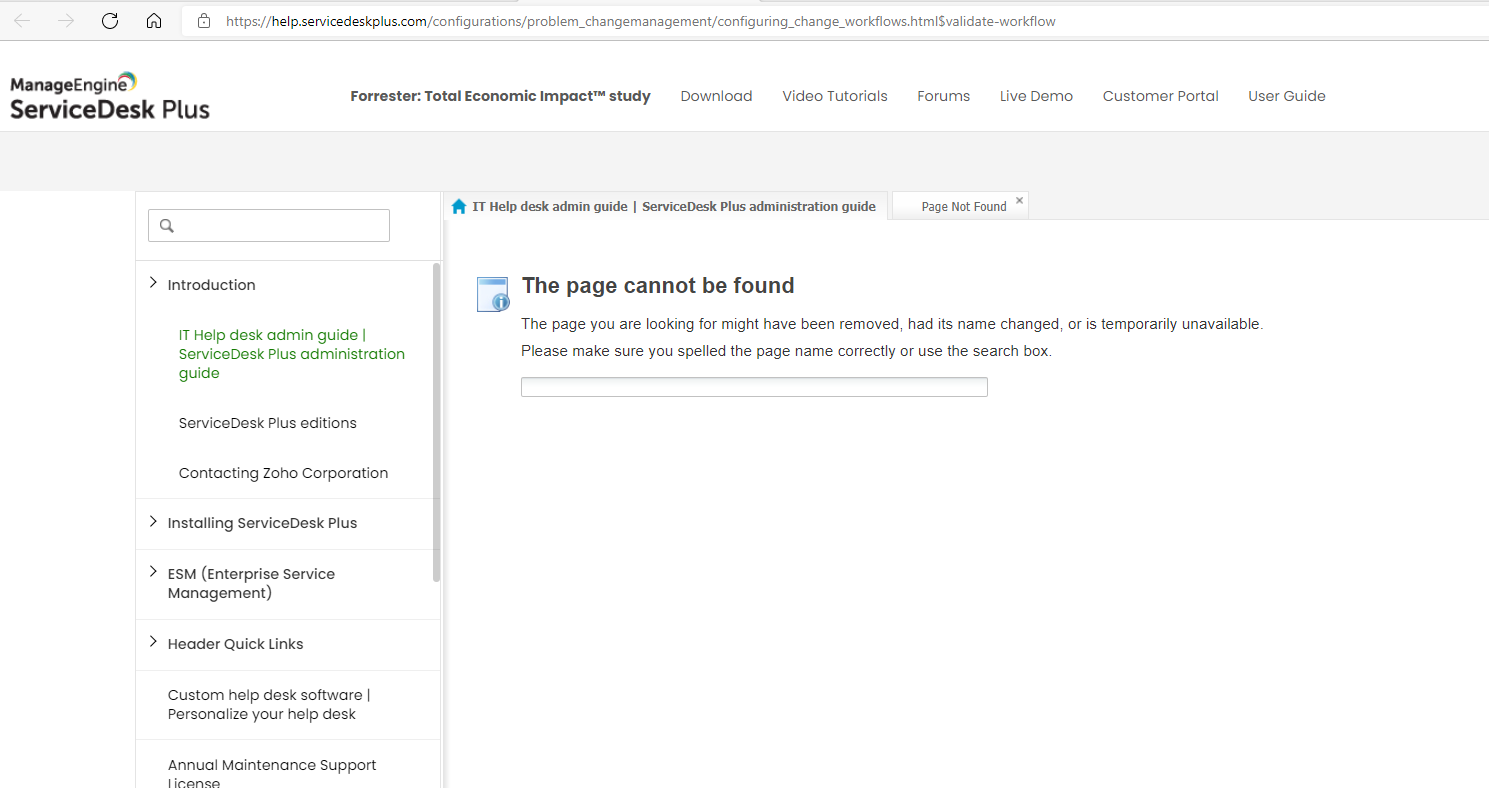1489x788 pixels.
Task: Click the magnifier icon in sidebar search
Action: click(167, 226)
